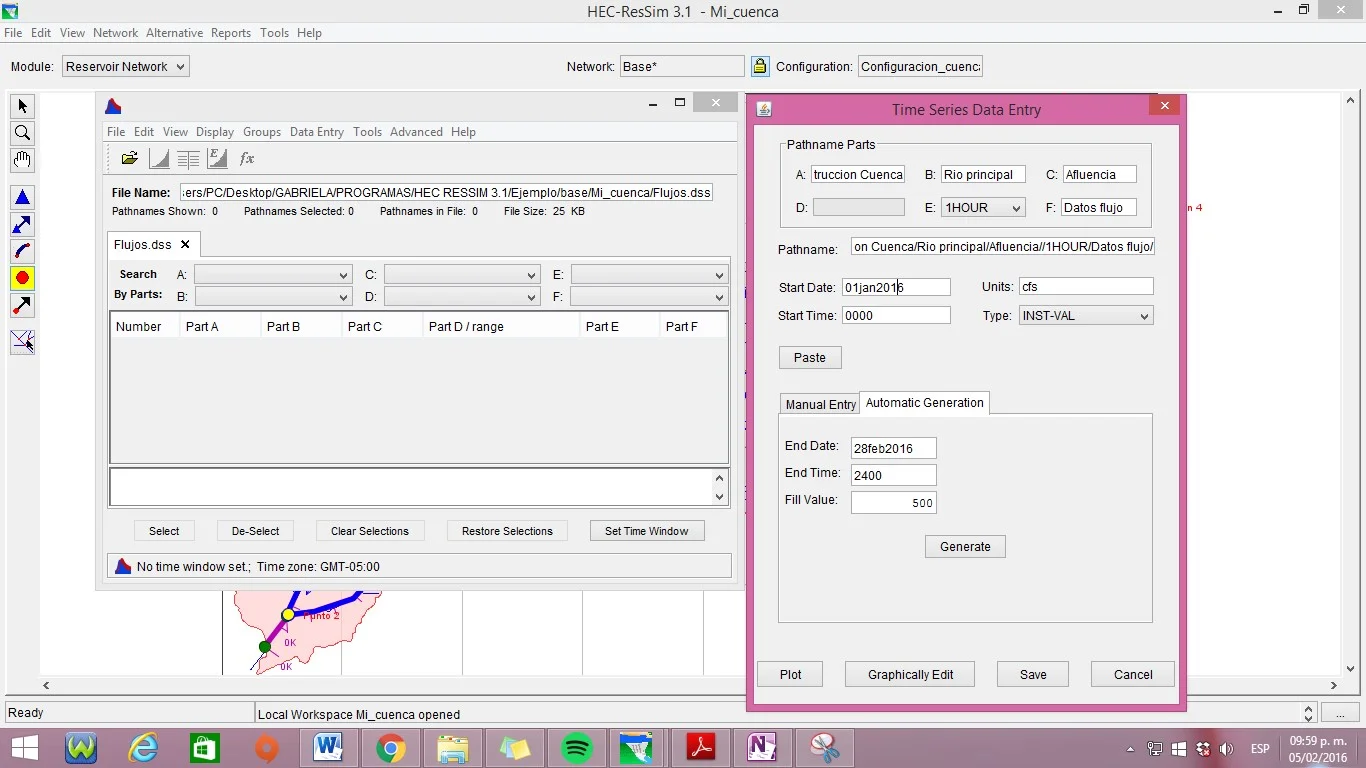Image resolution: width=1366 pixels, height=768 pixels.
Task: Switch to the Automatic Generation tab
Action: point(925,402)
